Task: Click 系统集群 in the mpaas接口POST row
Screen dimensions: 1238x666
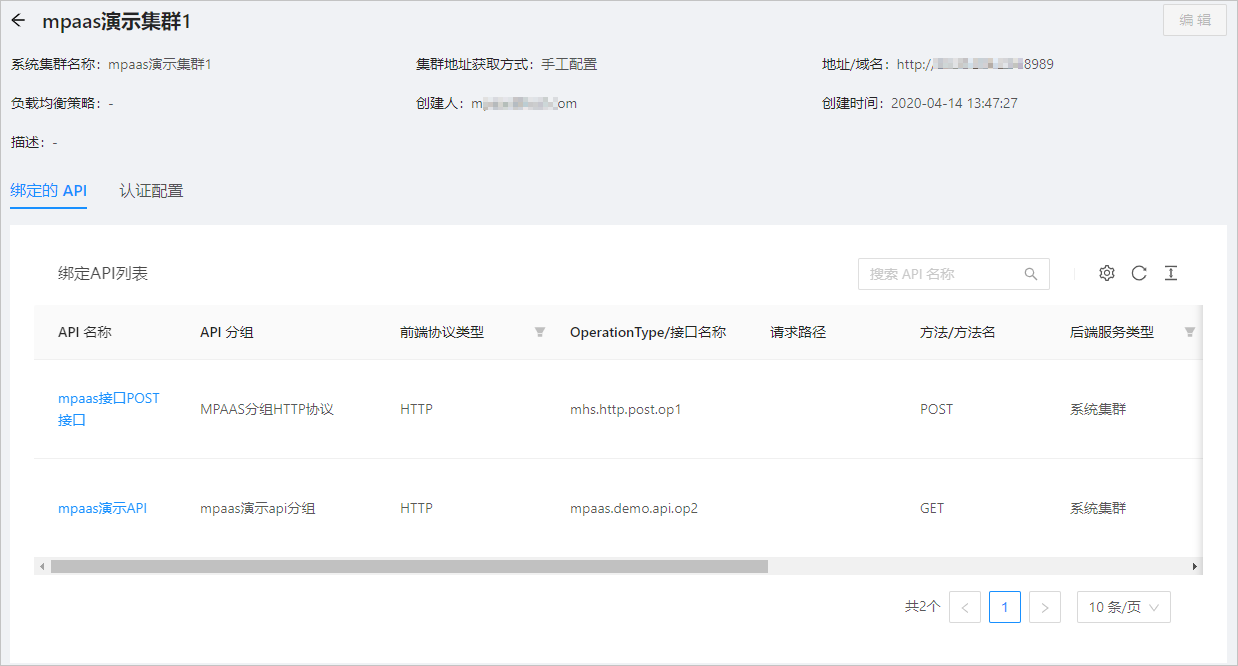Action: coord(1098,409)
